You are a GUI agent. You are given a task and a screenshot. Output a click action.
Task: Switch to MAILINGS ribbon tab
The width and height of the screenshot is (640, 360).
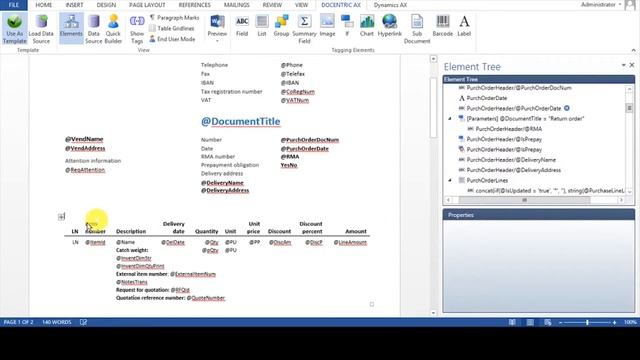point(236,5)
